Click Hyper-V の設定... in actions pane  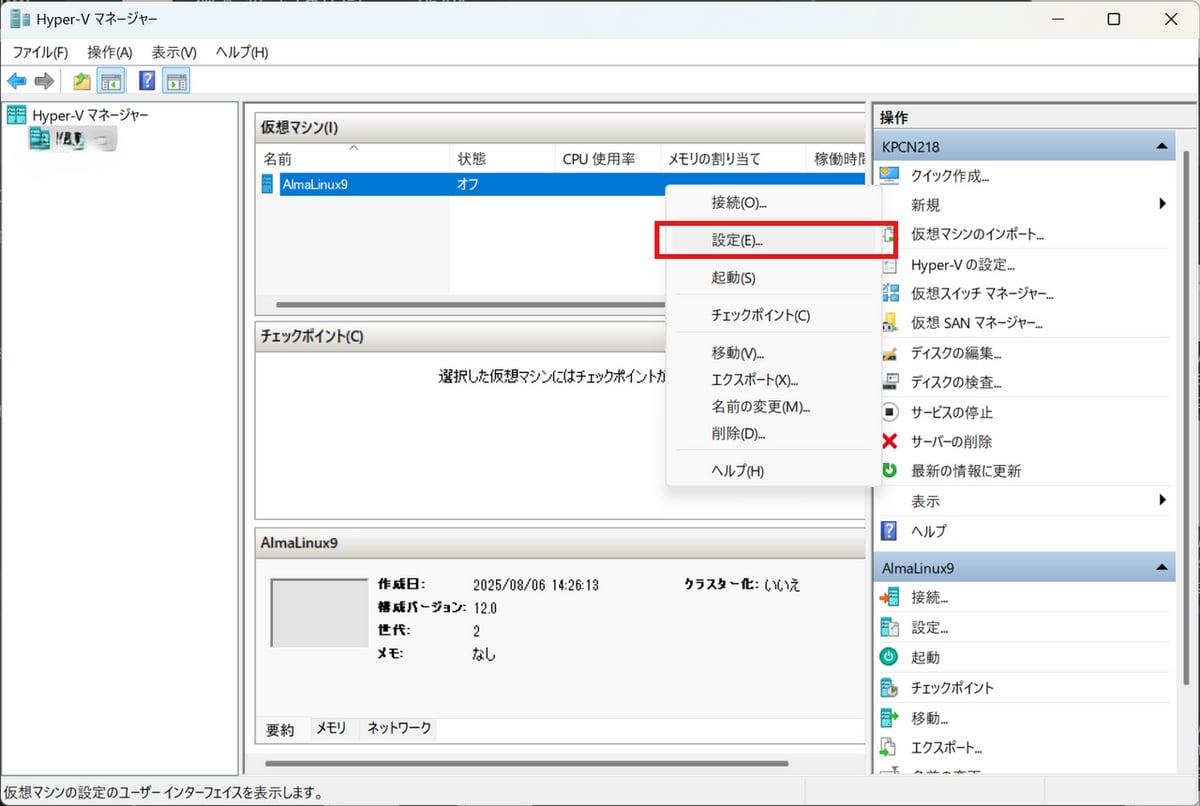[x=962, y=265]
